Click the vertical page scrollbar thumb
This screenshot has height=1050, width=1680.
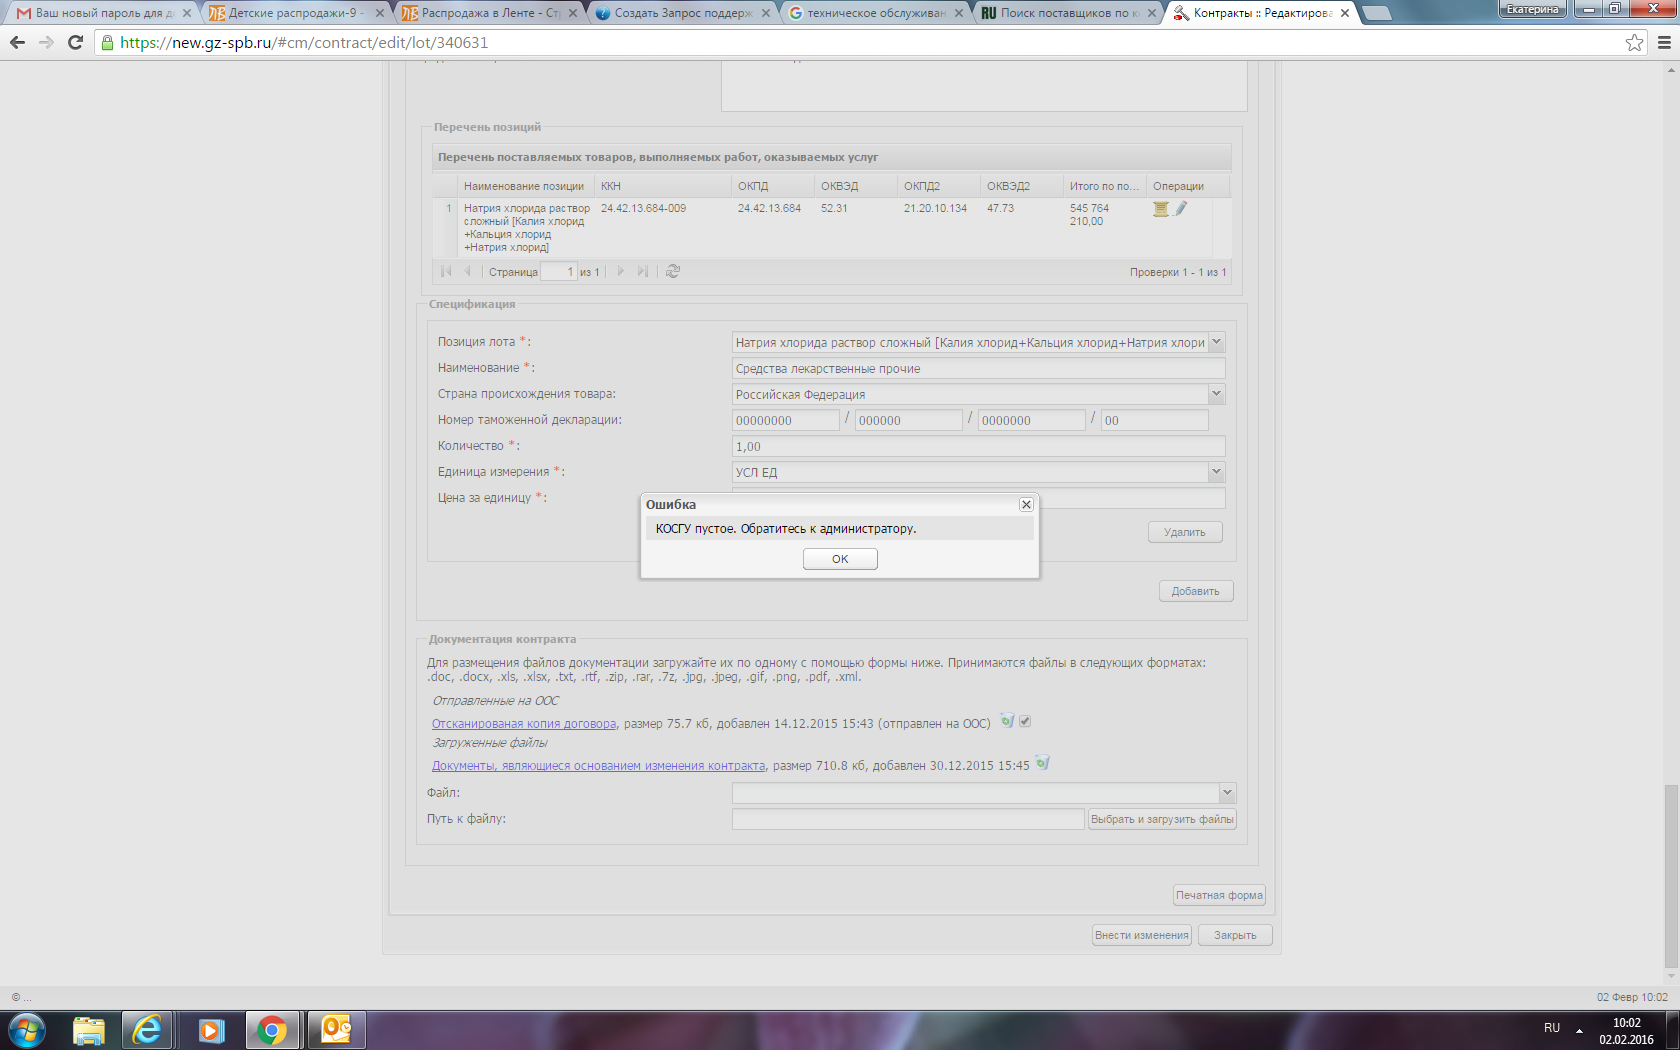[x=1670, y=876]
